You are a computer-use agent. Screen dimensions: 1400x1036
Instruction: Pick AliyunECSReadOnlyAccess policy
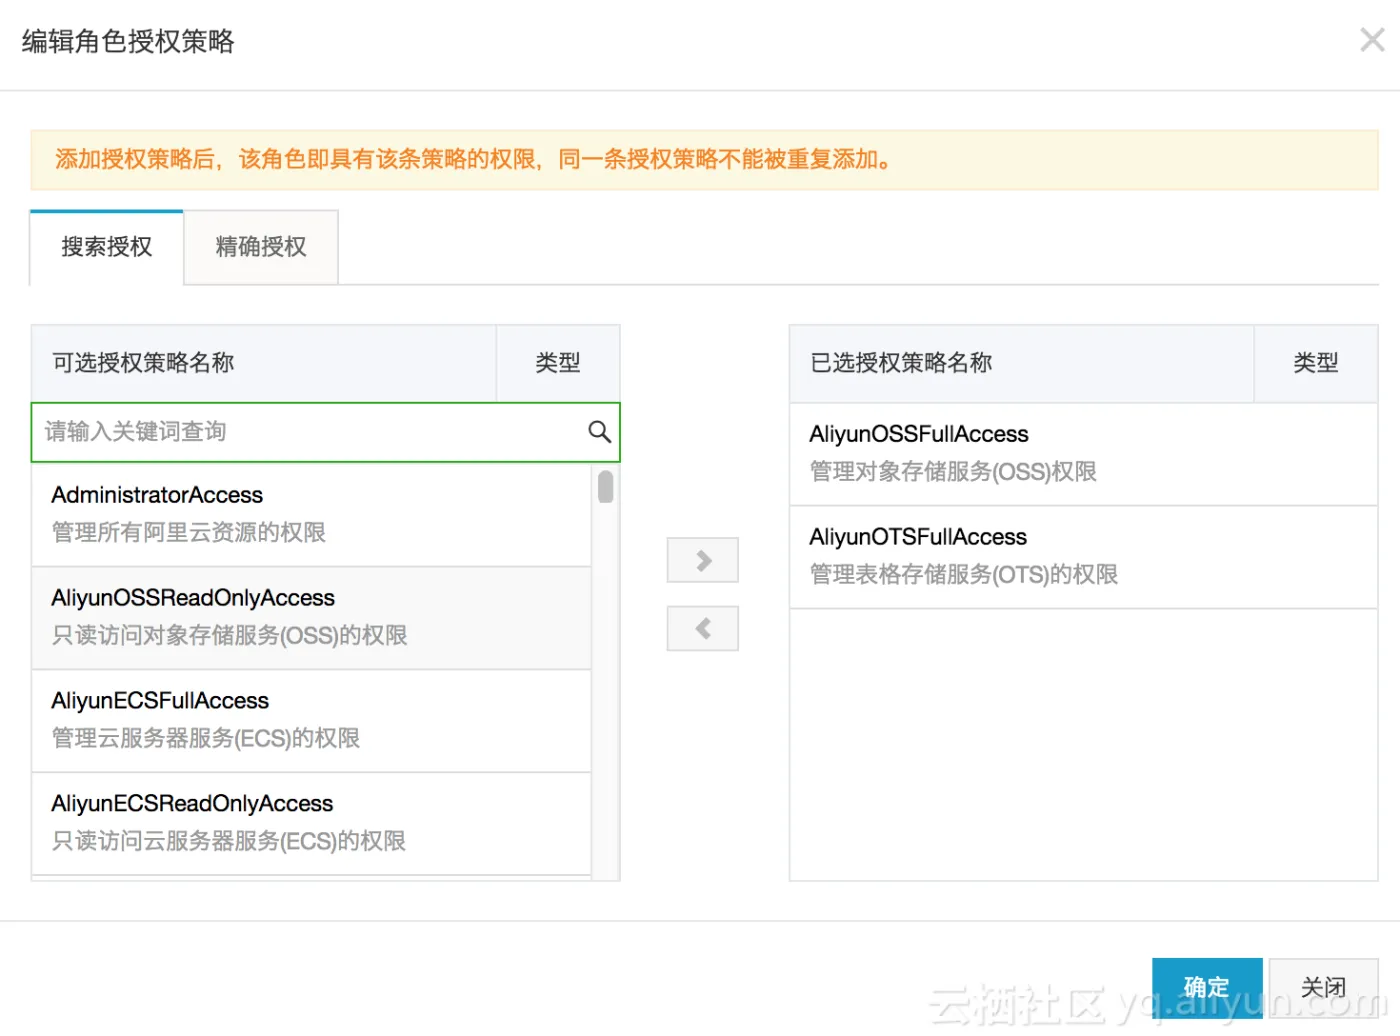(x=312, y=824)
